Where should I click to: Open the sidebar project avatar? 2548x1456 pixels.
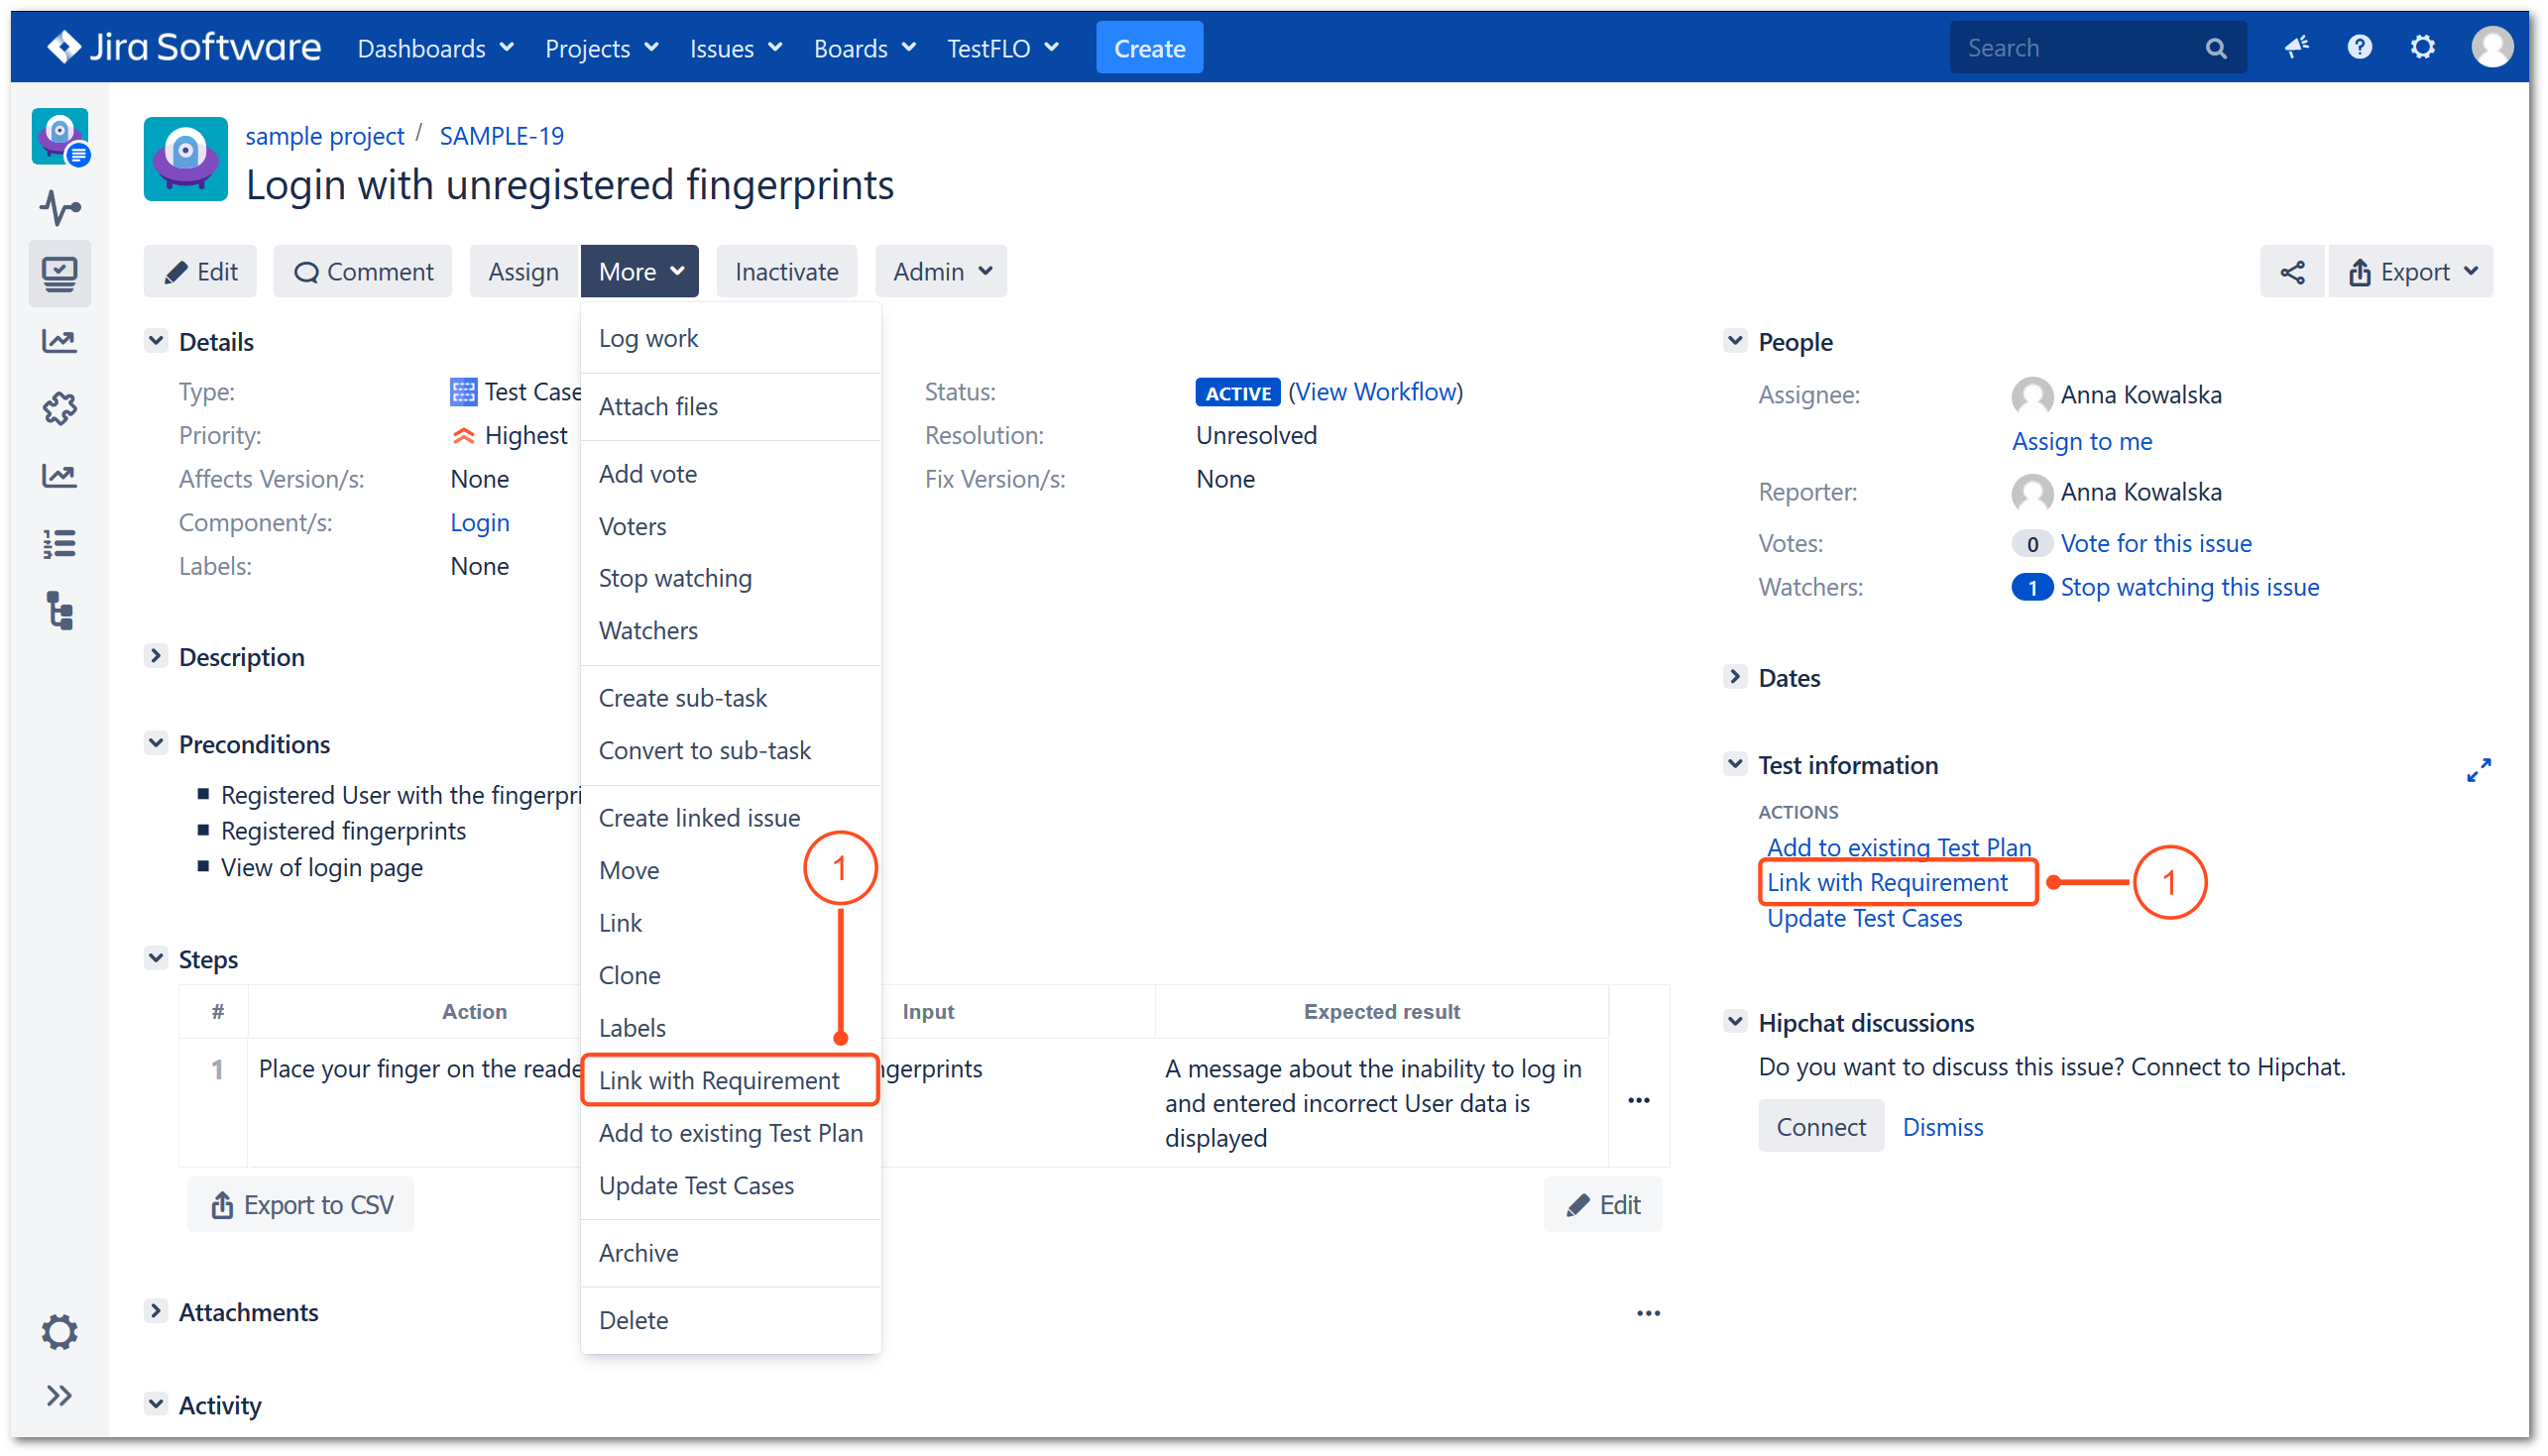60,137
